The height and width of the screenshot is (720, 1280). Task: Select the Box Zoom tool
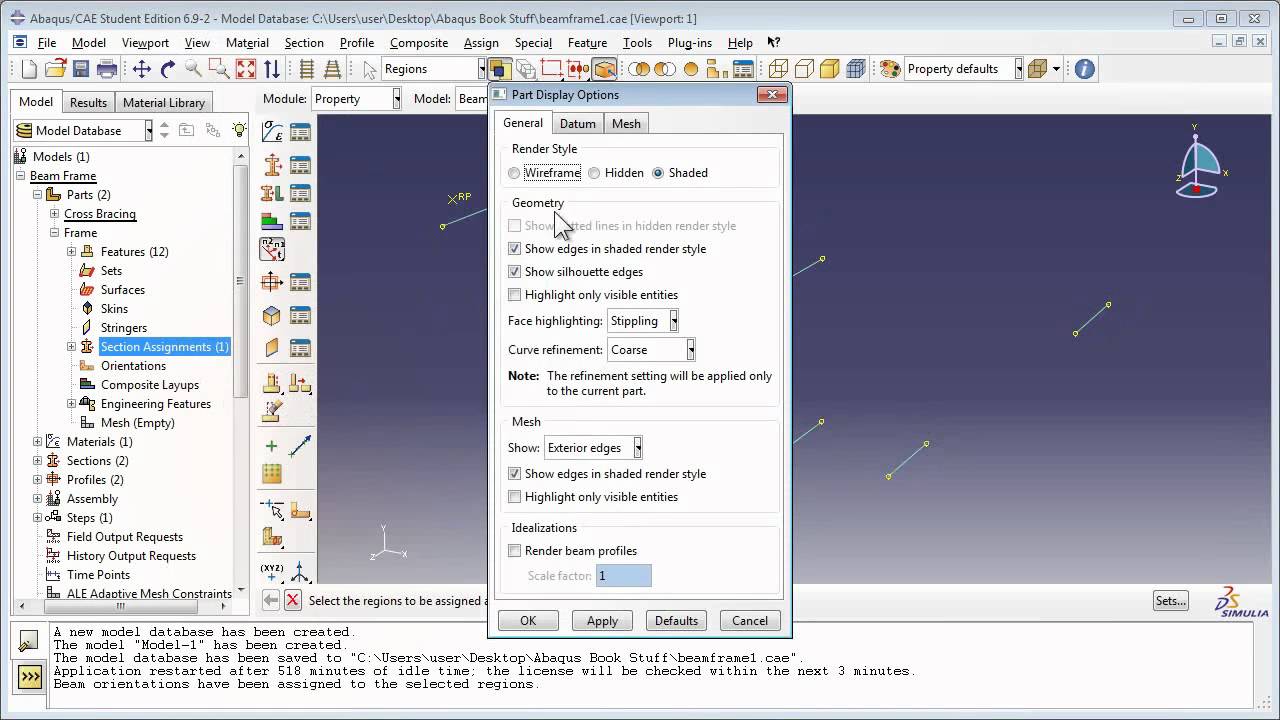pos(220,69)
